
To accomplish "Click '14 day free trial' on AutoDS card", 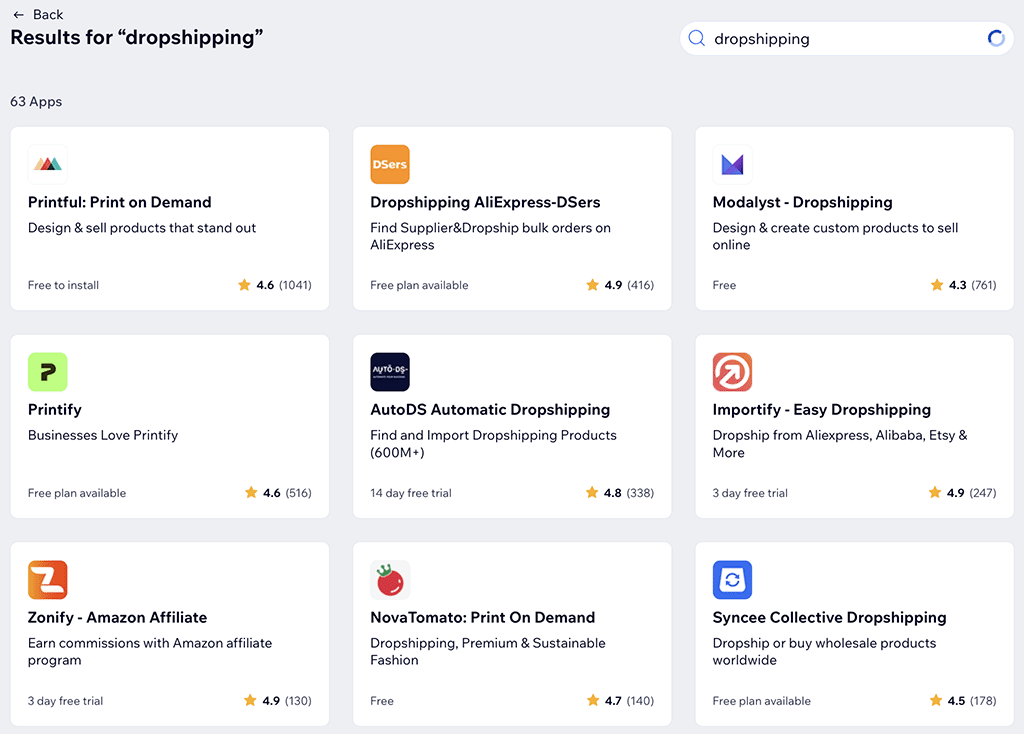I will [411, 493].
